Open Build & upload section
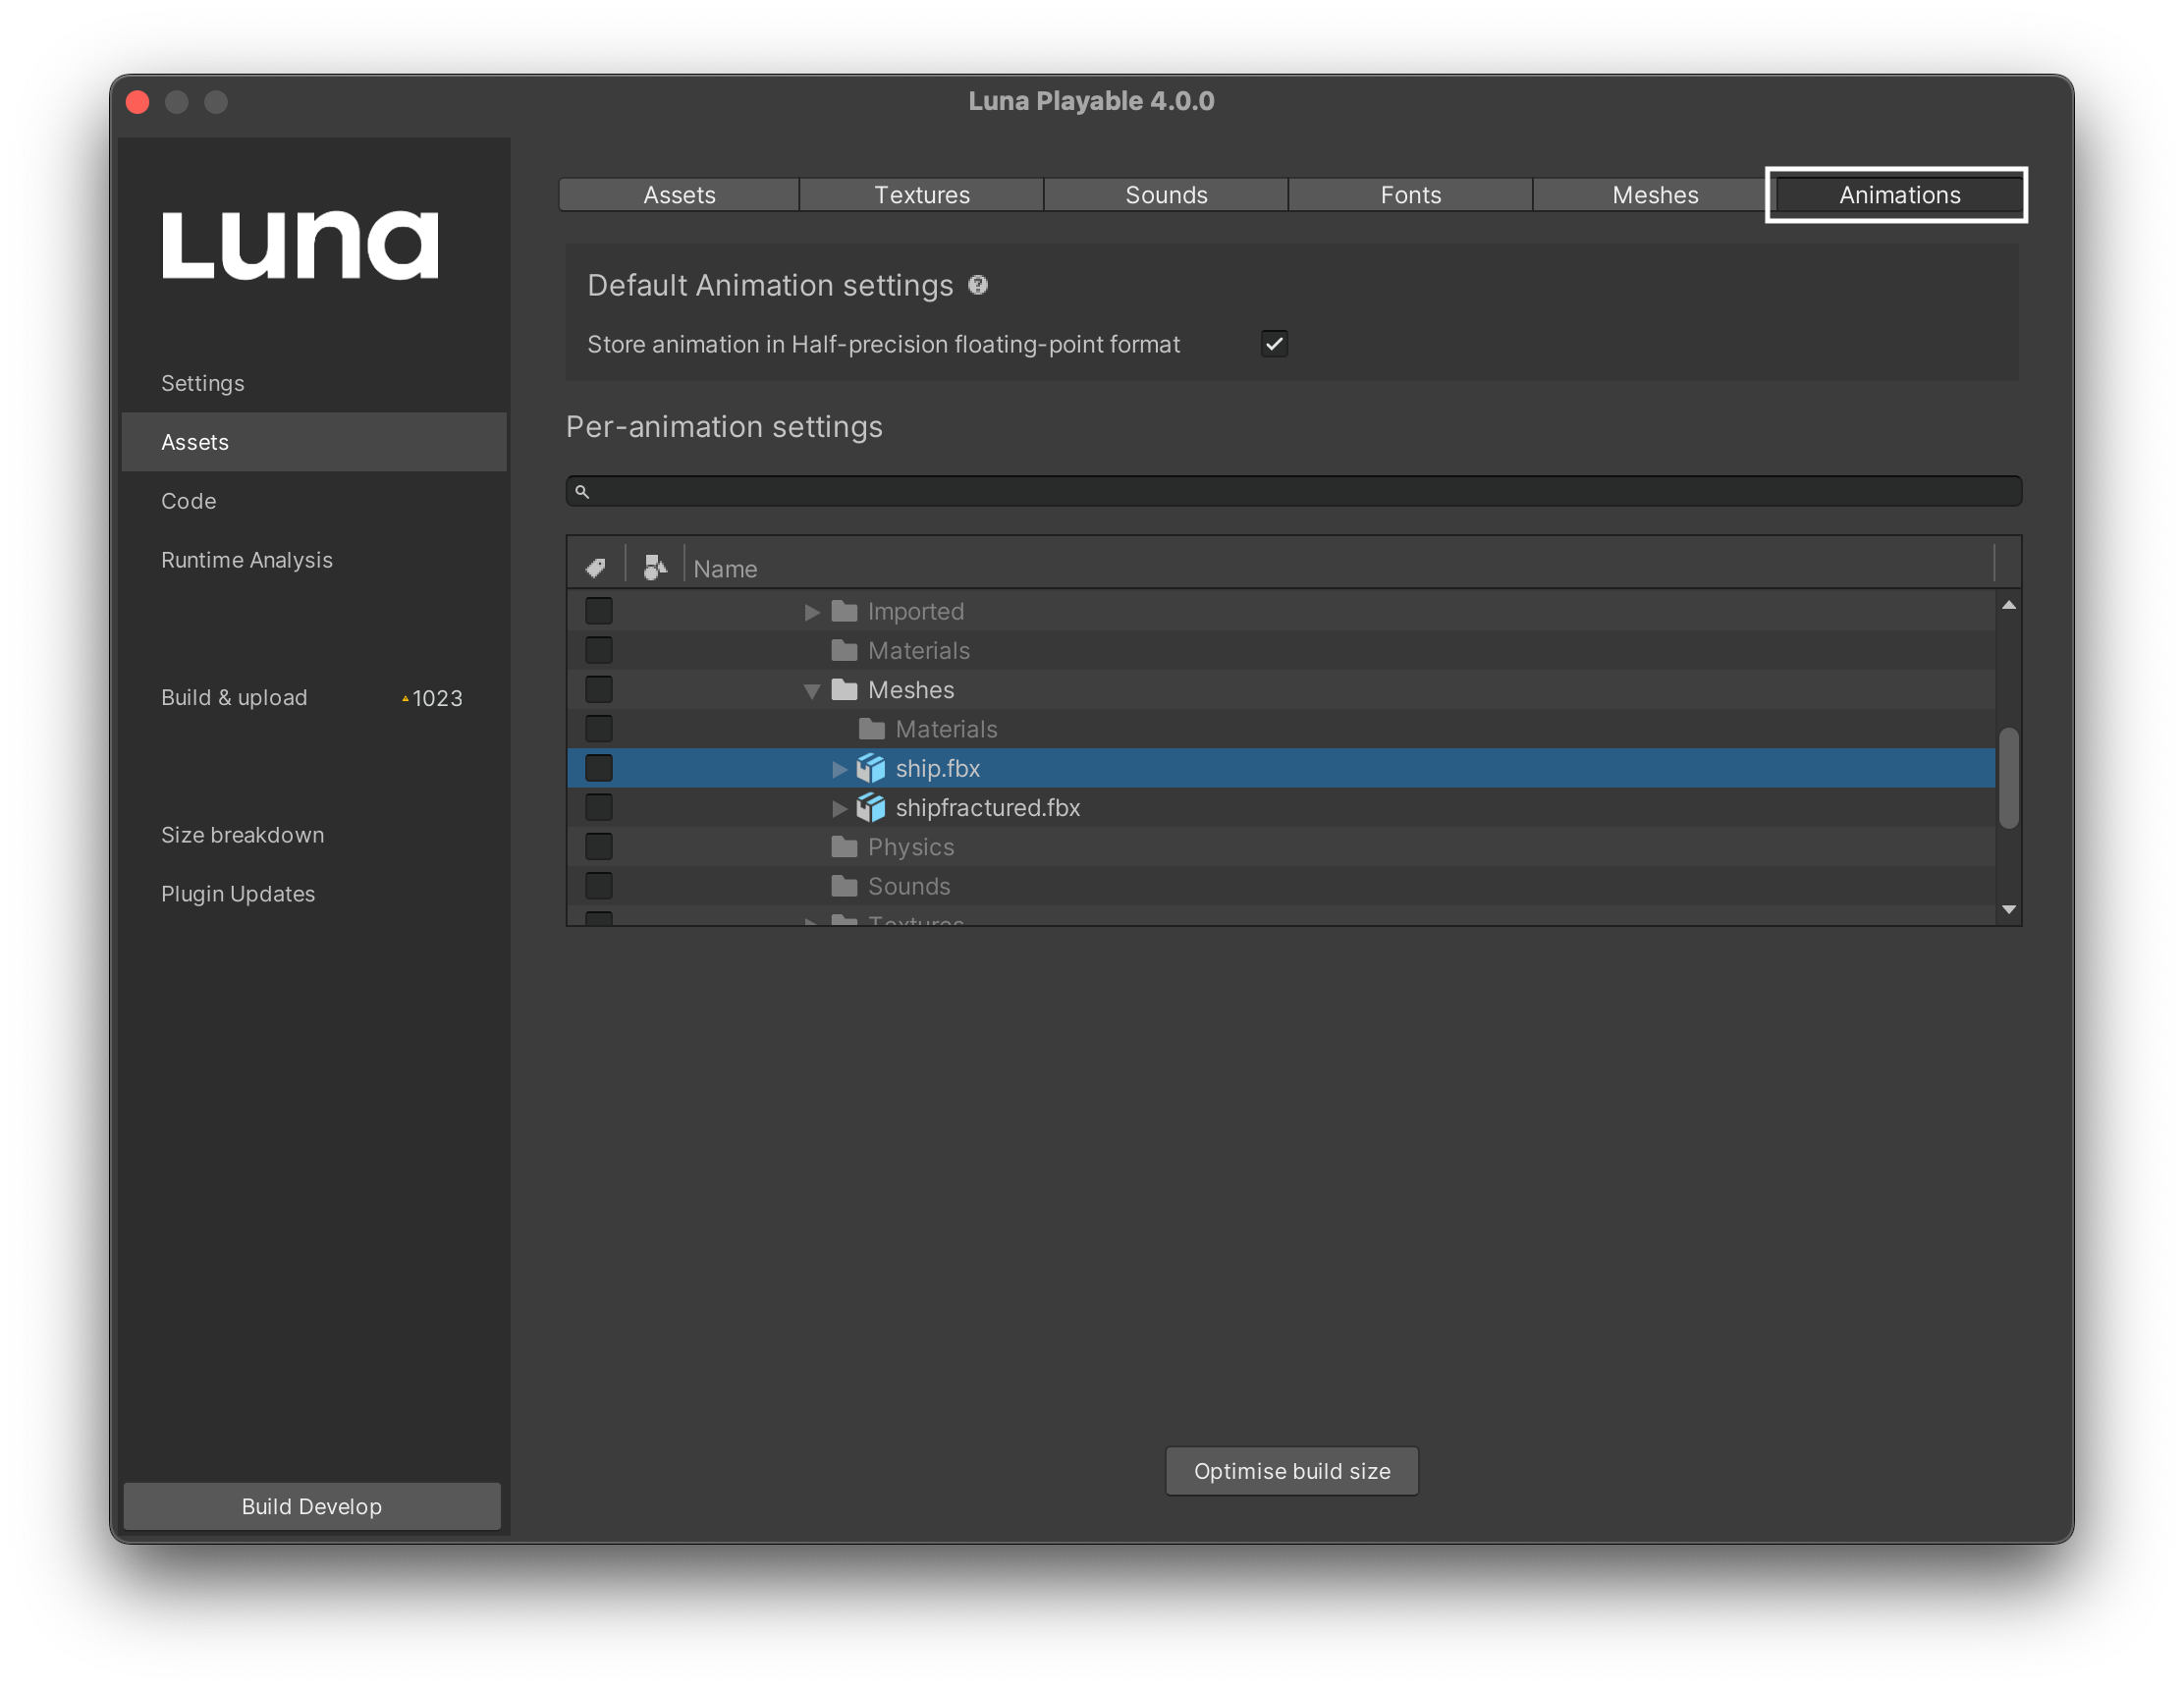 click(x=313, y=698)
